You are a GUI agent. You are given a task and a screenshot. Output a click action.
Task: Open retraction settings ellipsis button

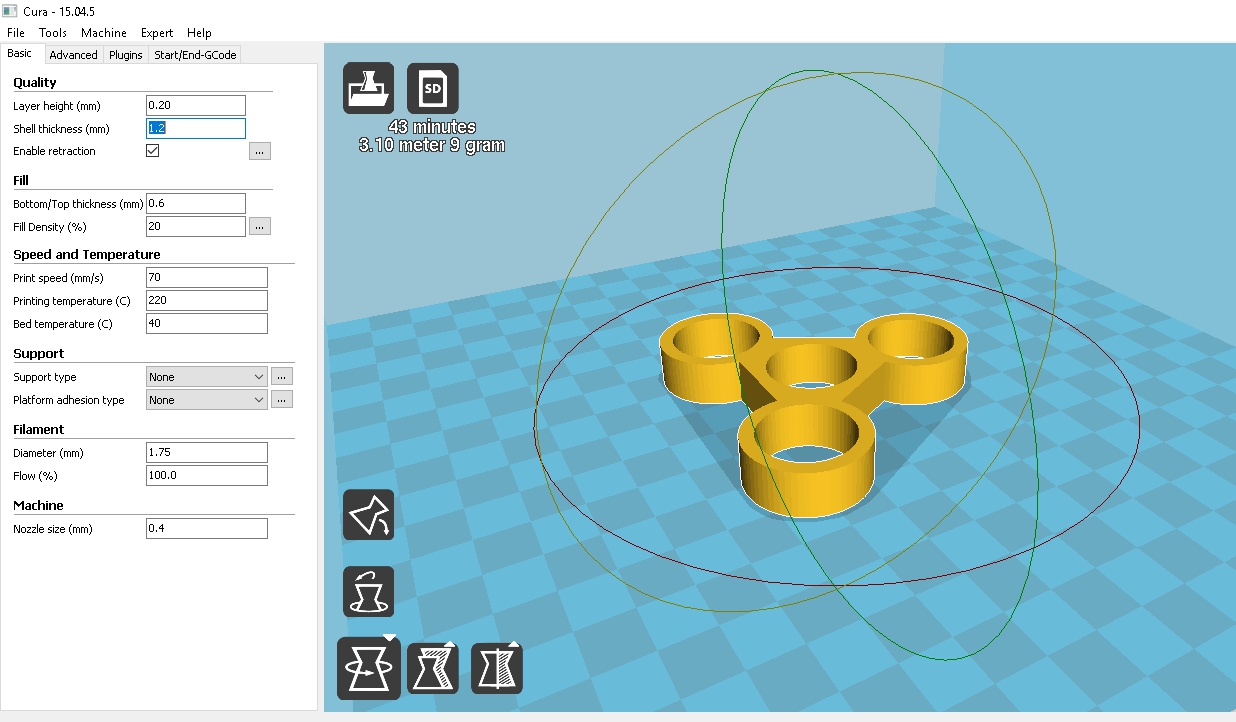[x=260, y=151]
